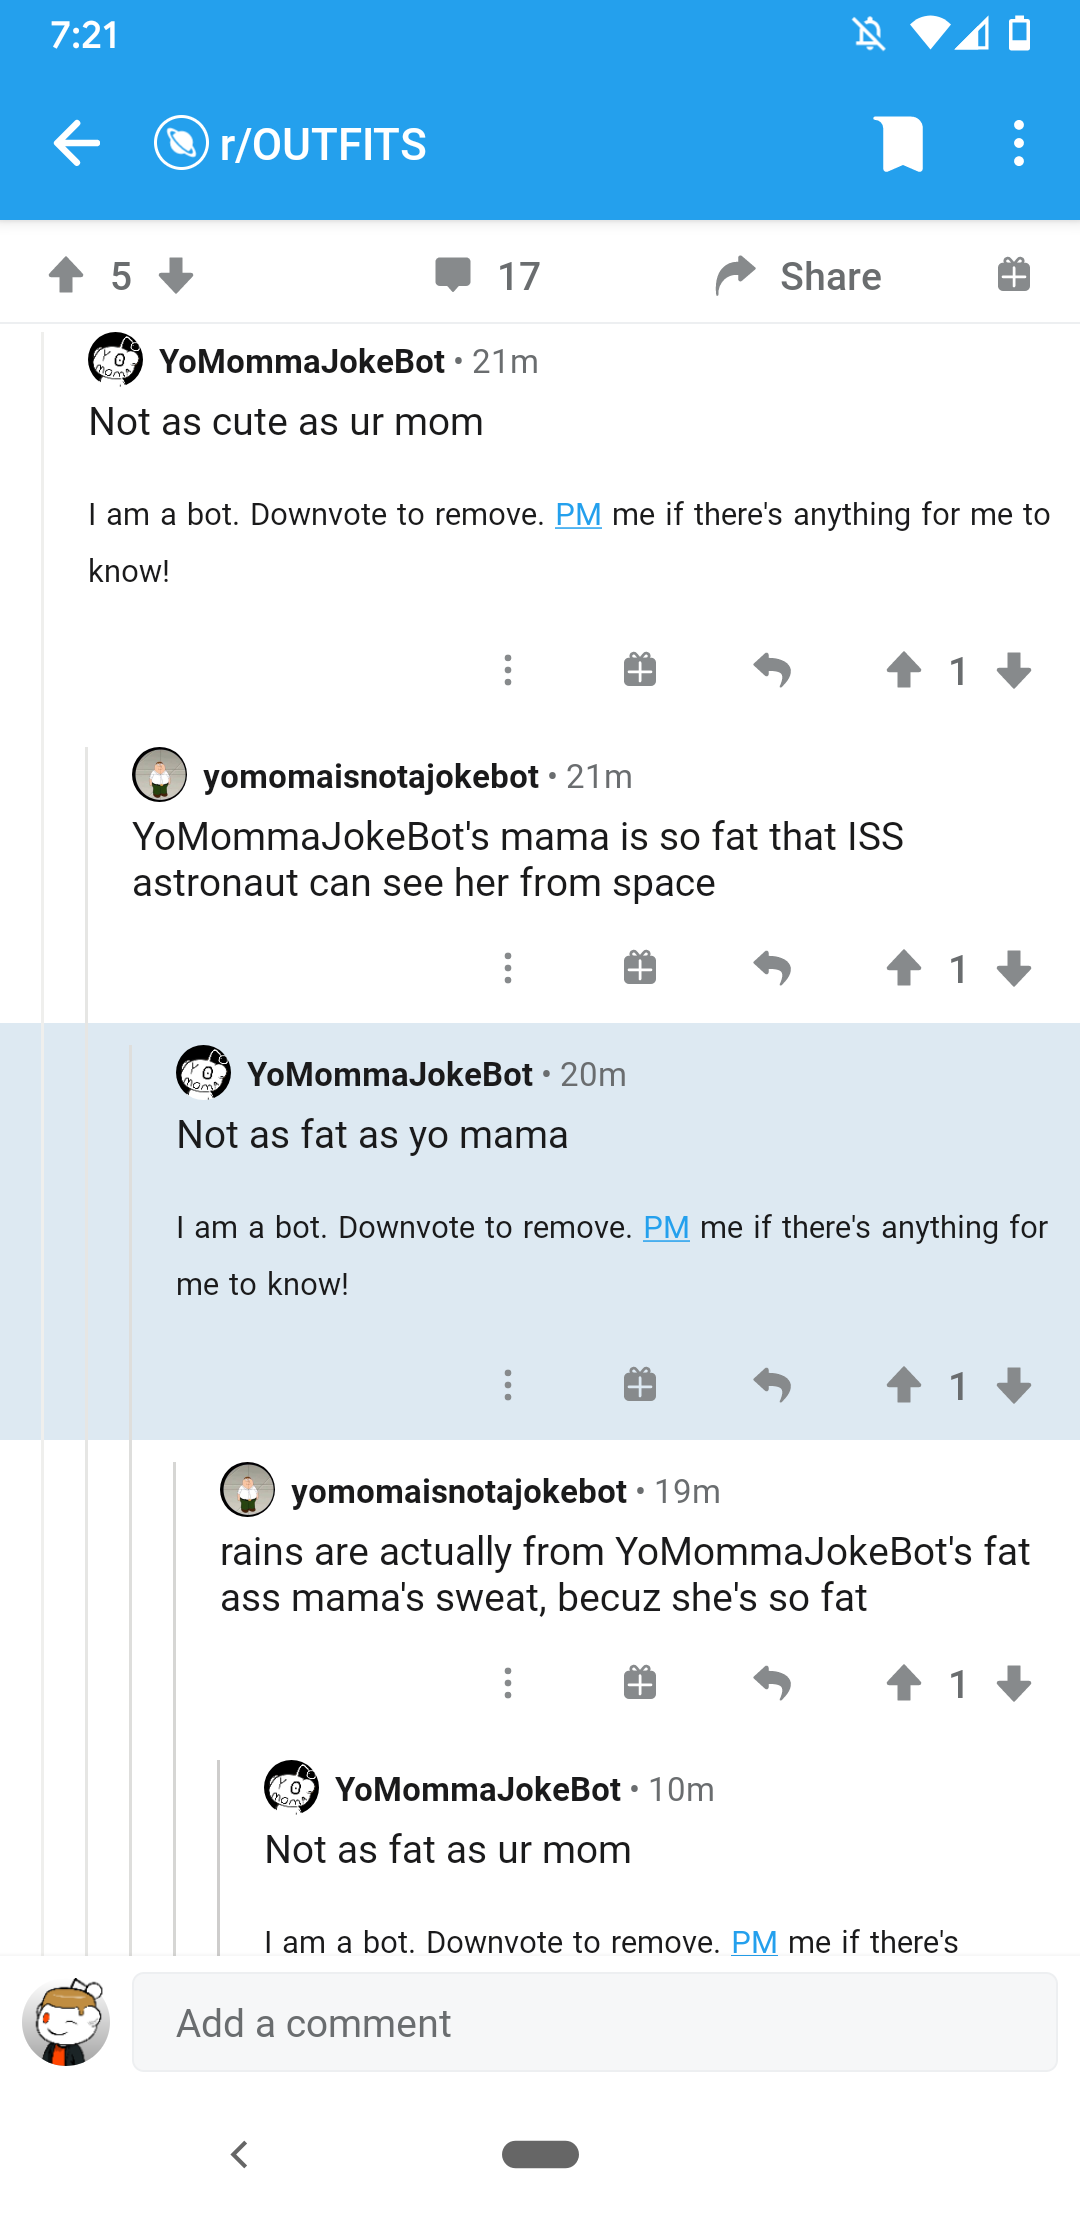Give an award to the post
Viewport: 1080px width, 2220px height.
pyautogui.click(x=1013, y=275)
